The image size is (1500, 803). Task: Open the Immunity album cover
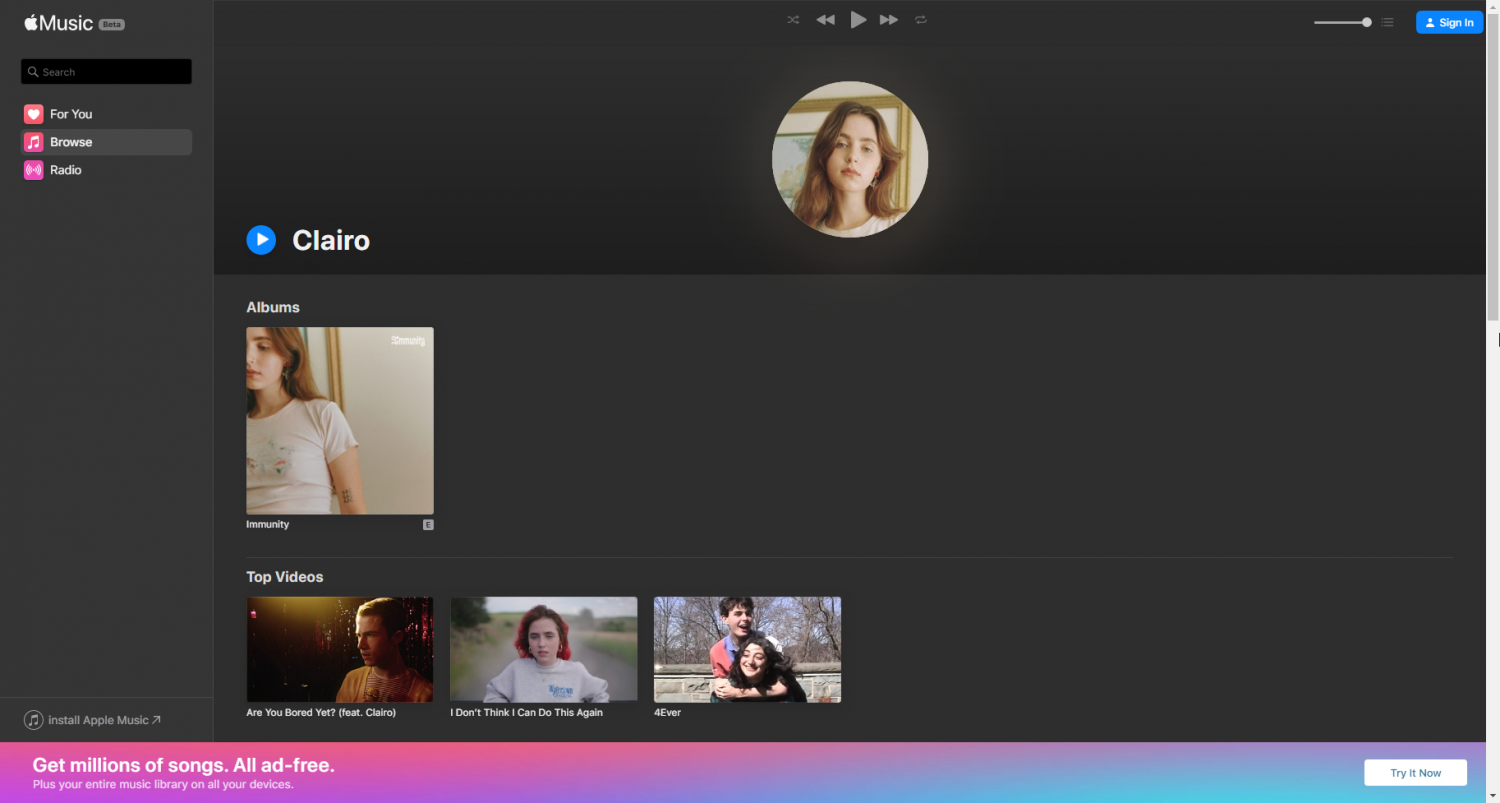pos(340,421)
